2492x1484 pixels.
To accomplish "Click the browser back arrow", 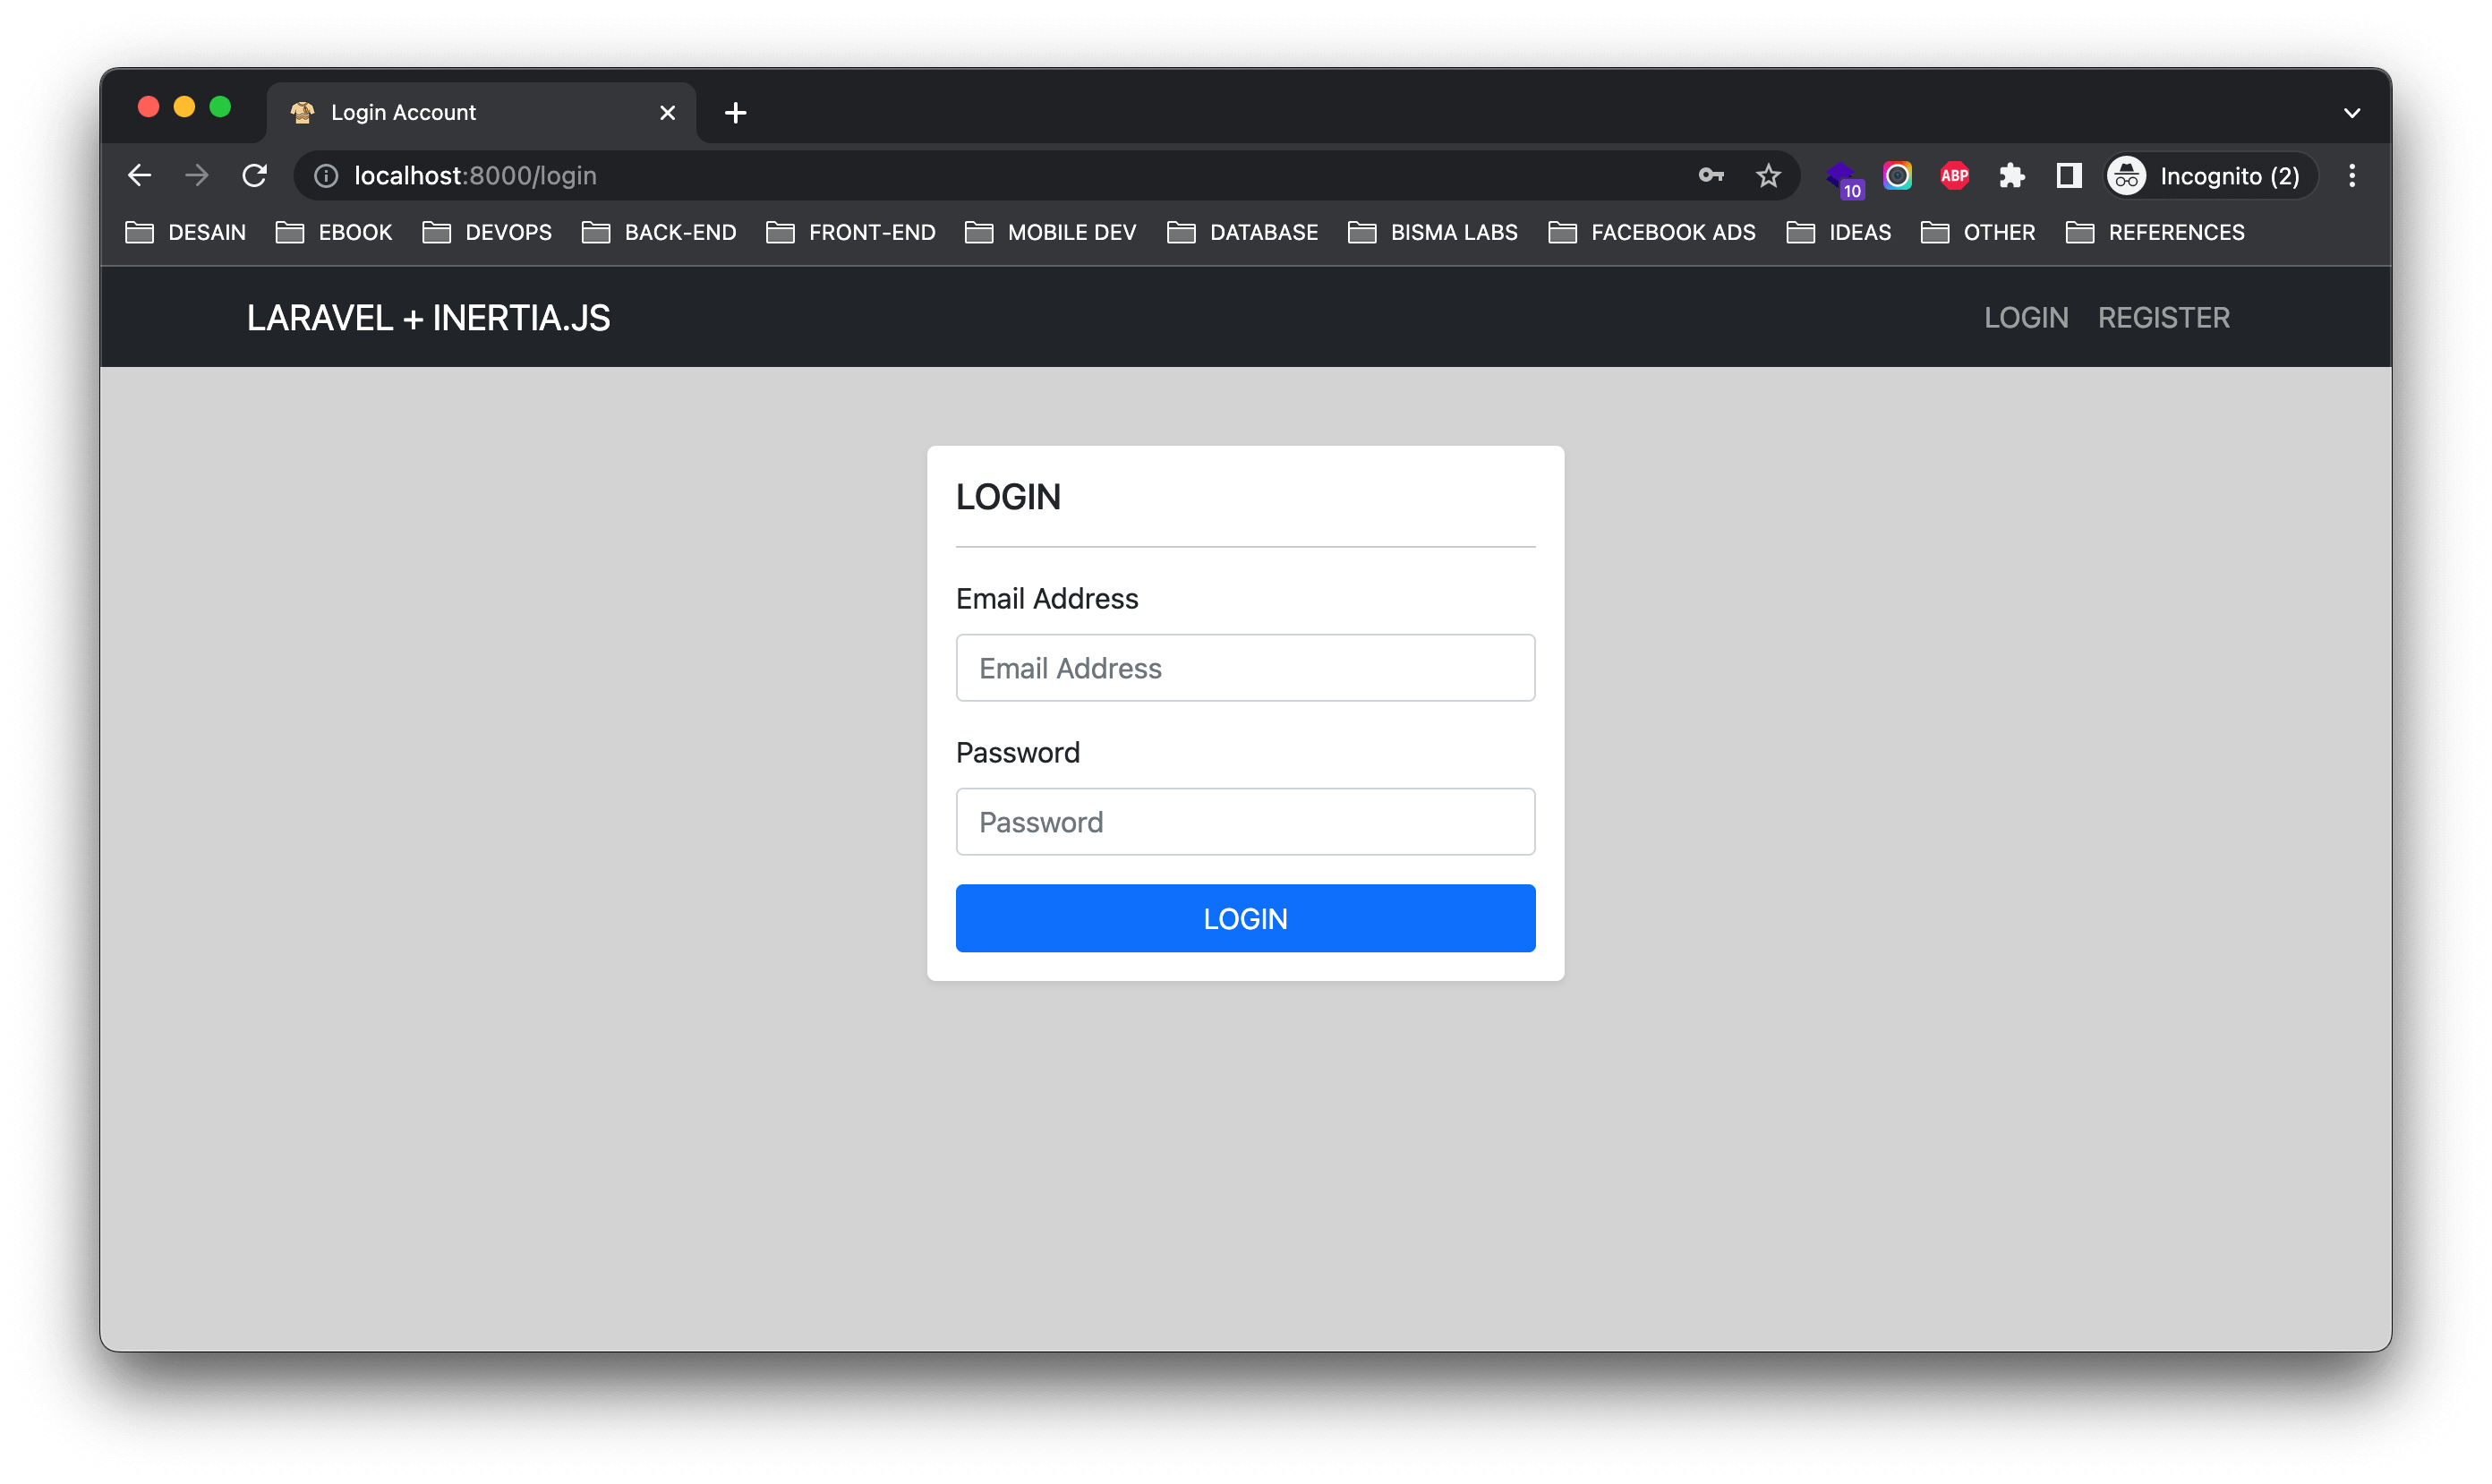I will pos(140,176).
